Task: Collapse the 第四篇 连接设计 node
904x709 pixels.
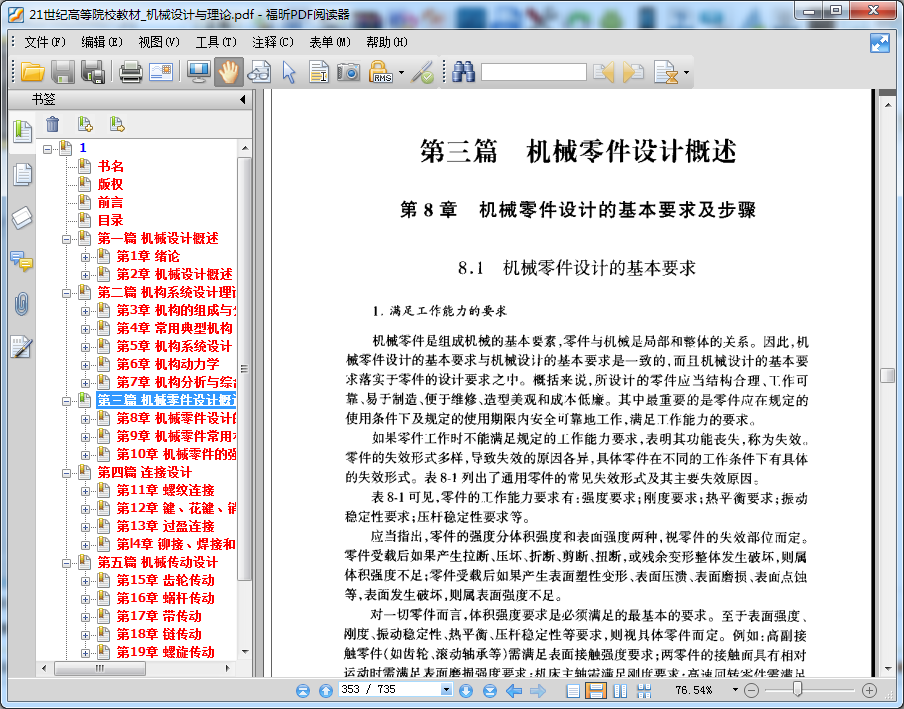Action: coord(67,473)
